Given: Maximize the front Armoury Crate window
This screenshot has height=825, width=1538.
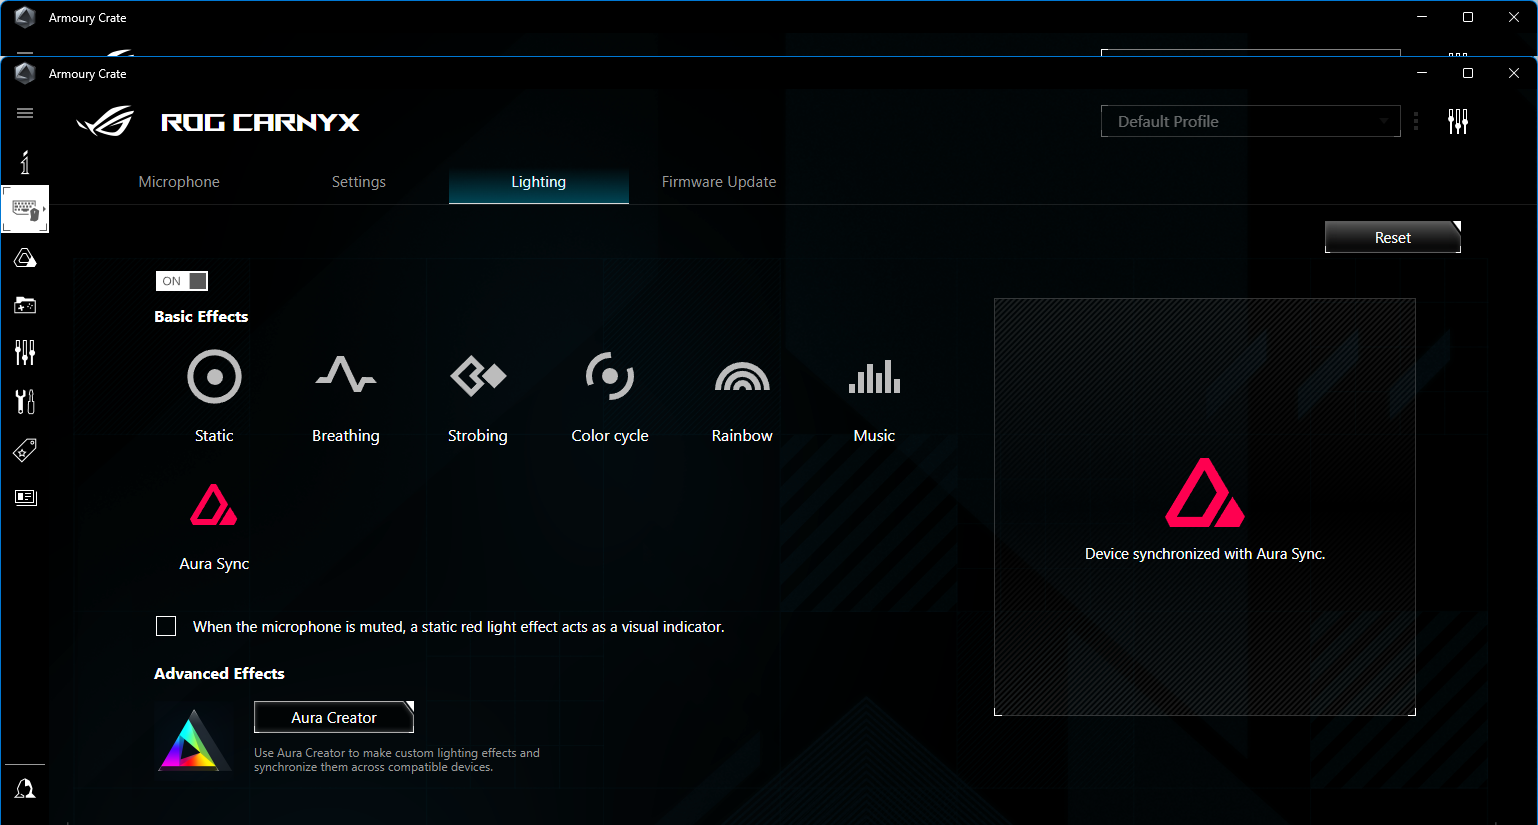Looking at the screenshot, I should [1468, 73].
